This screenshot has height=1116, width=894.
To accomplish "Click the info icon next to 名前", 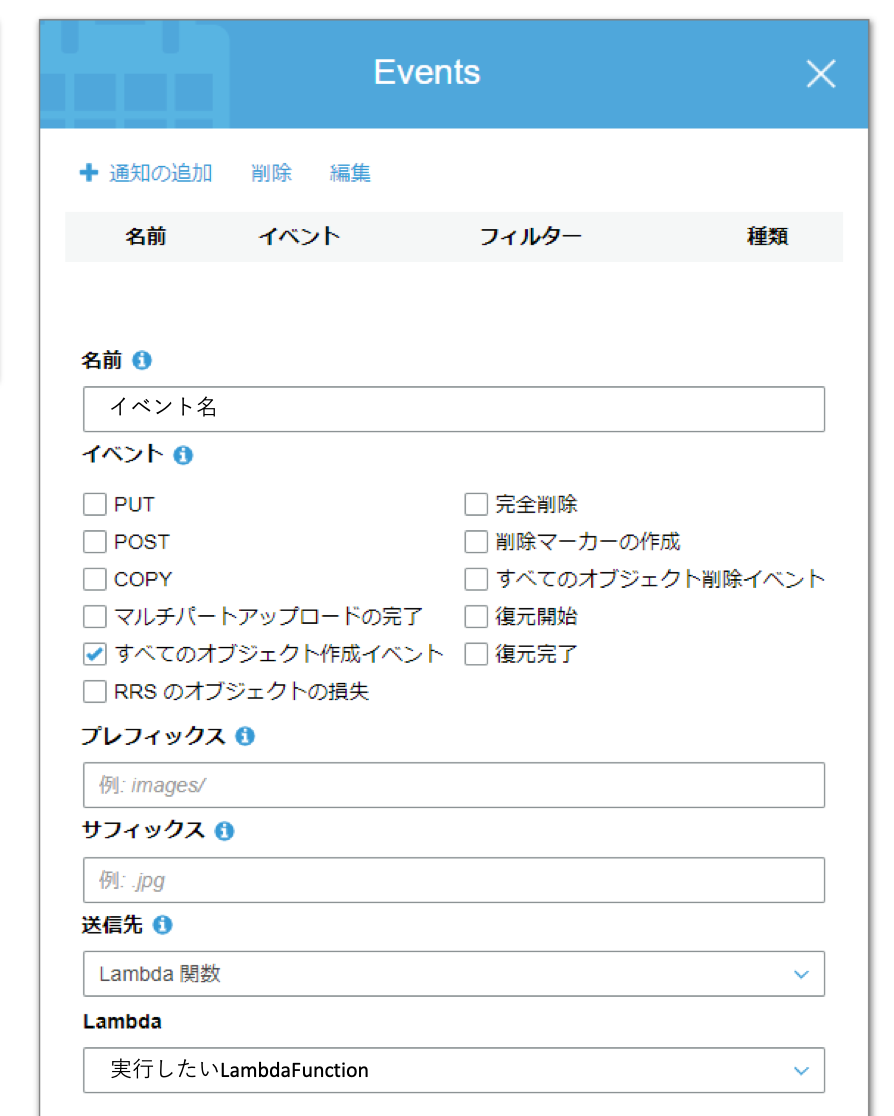I will (x=142, y=360).
